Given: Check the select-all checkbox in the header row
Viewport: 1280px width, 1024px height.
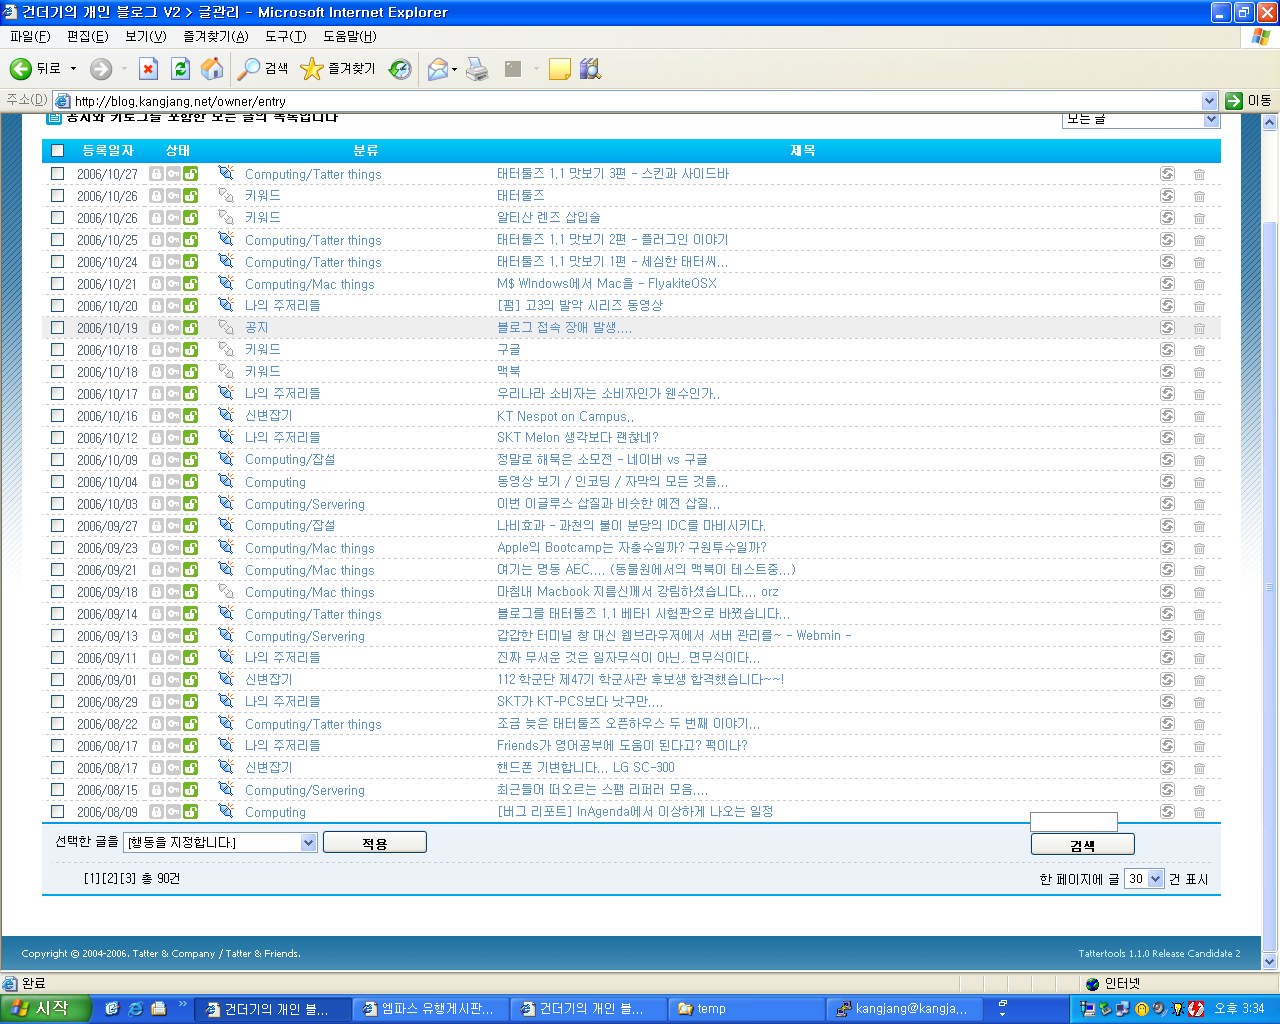Looking at the screenshot, I should point(56,150).
